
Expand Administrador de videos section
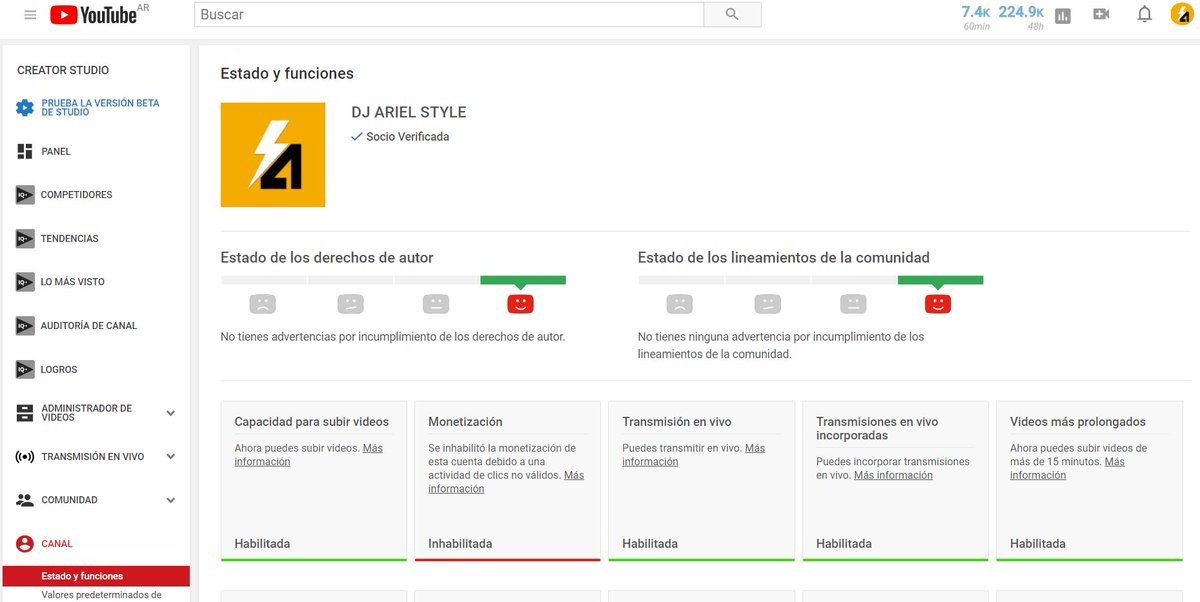click(171, 413)
